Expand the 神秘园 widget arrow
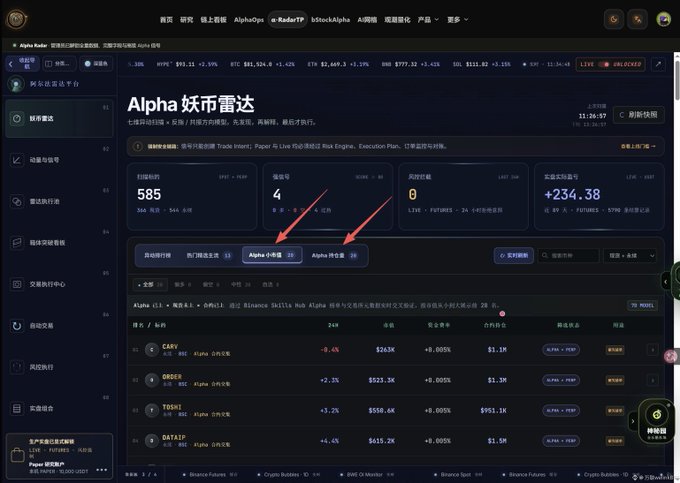This screenshot has width=680, height=483. pyautogui.click(x=633, y=421)
